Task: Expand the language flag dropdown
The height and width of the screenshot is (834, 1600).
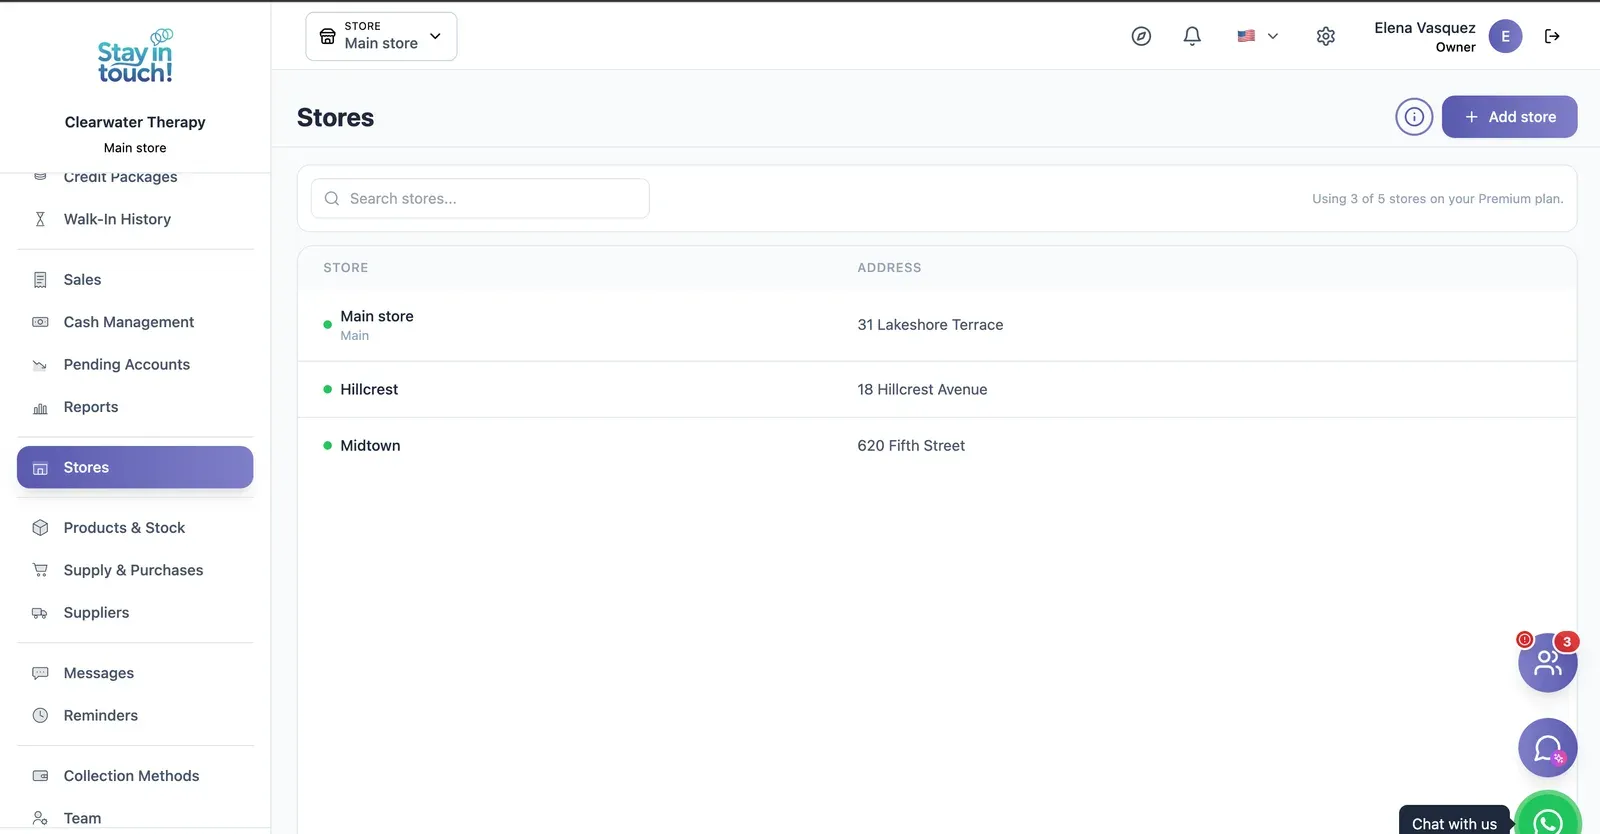Action: pyautogui.click(x=1257, y=36)
